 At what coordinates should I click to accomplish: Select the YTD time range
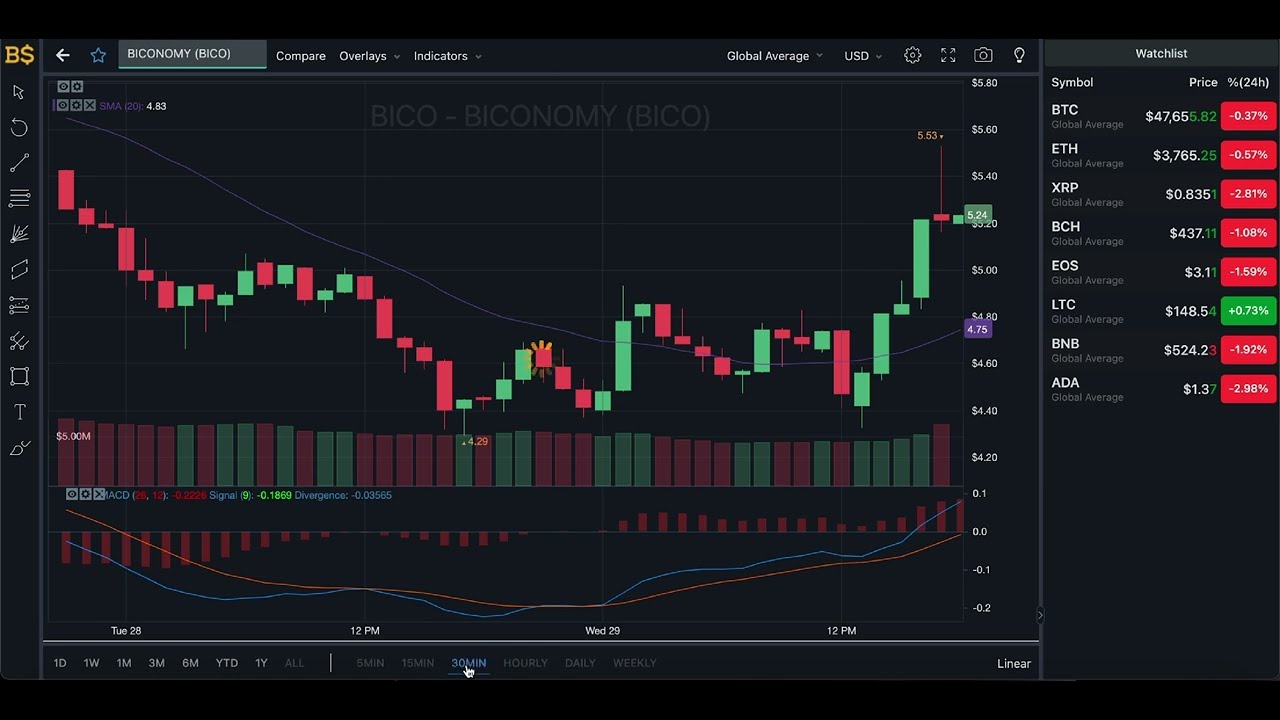click(x=227, y=663)
